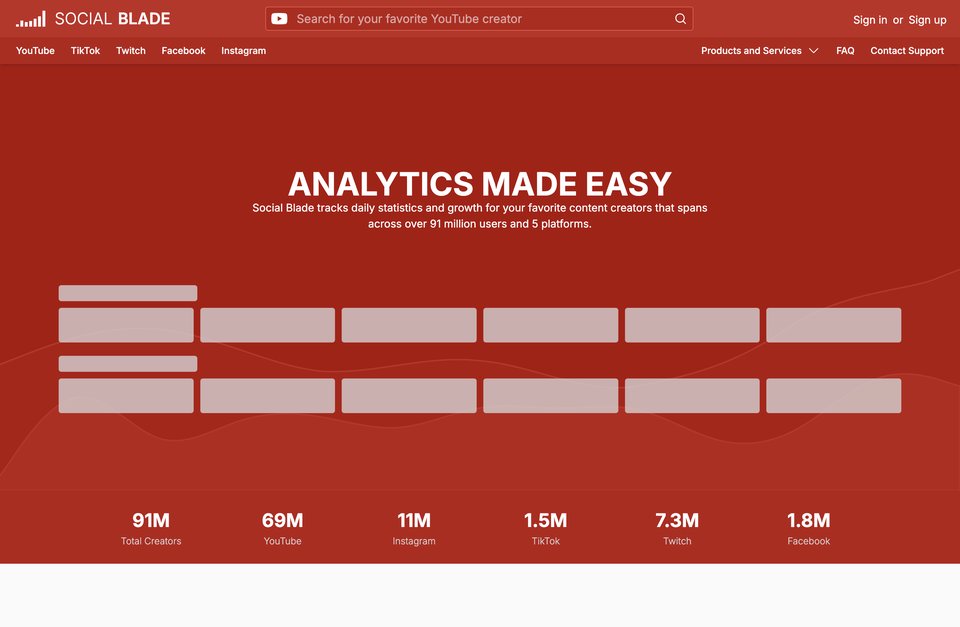Open the Instagram menu item

point(244,51)
